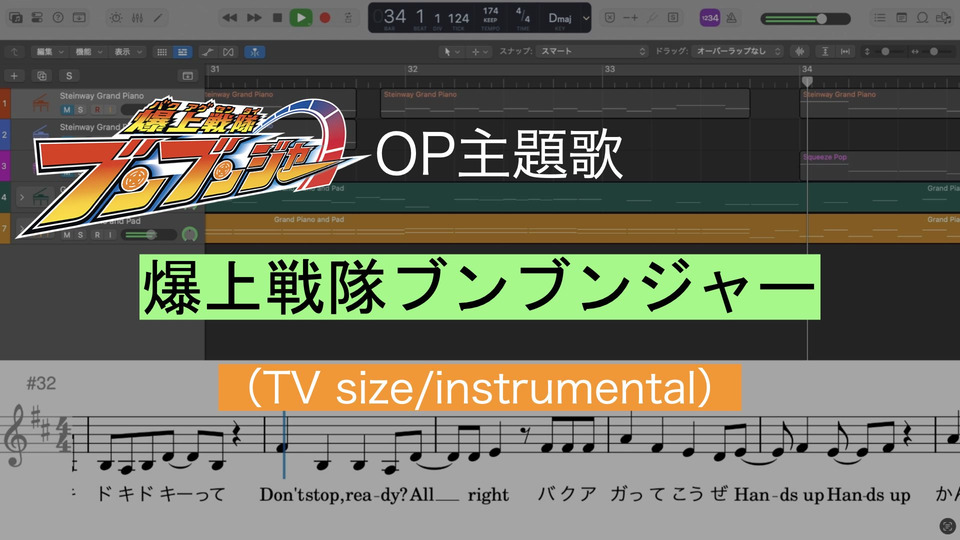The image size is (960, 540).
Task: Expand track 4 disclosure arrow
Action: (21, 197)
